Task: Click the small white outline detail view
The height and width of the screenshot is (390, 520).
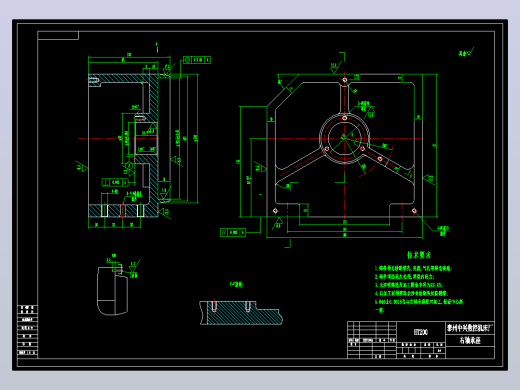Action: tap(112, 290)
